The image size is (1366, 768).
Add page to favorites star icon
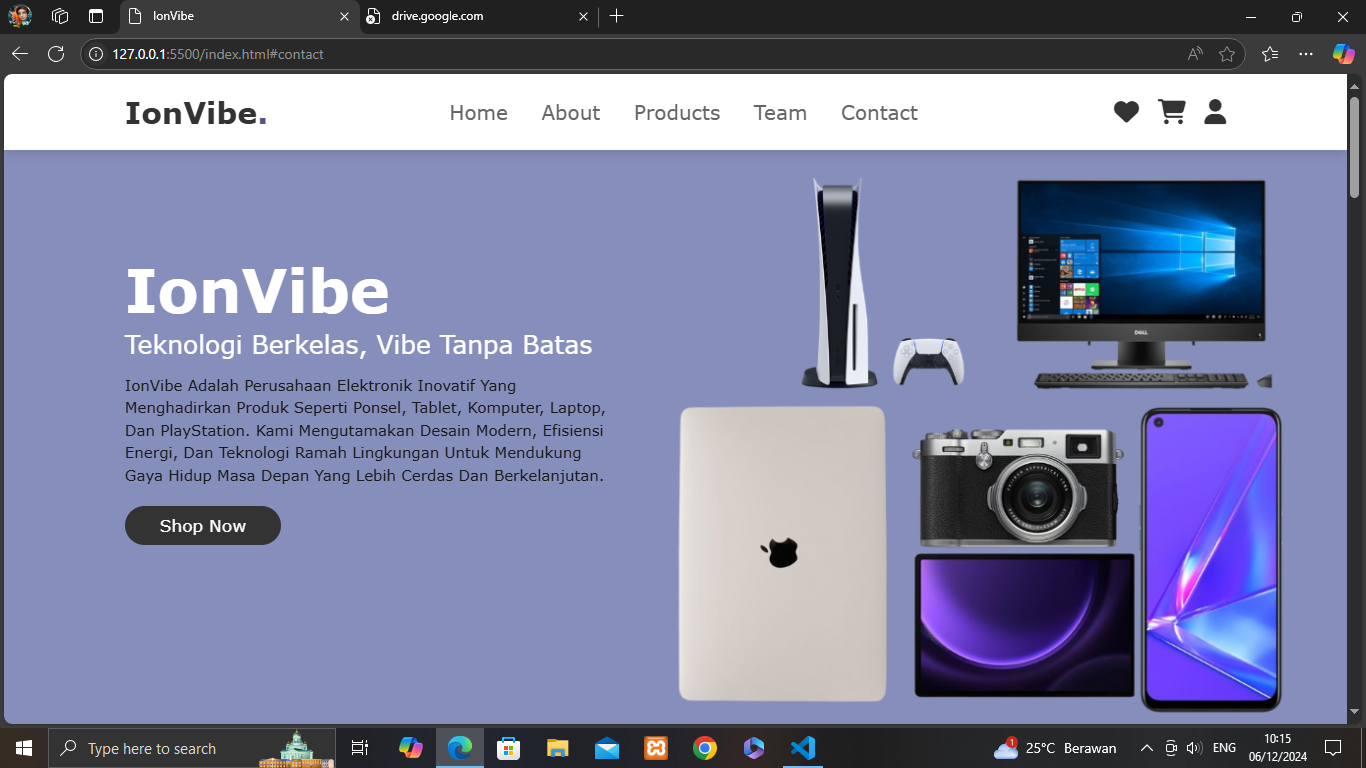1227,54
